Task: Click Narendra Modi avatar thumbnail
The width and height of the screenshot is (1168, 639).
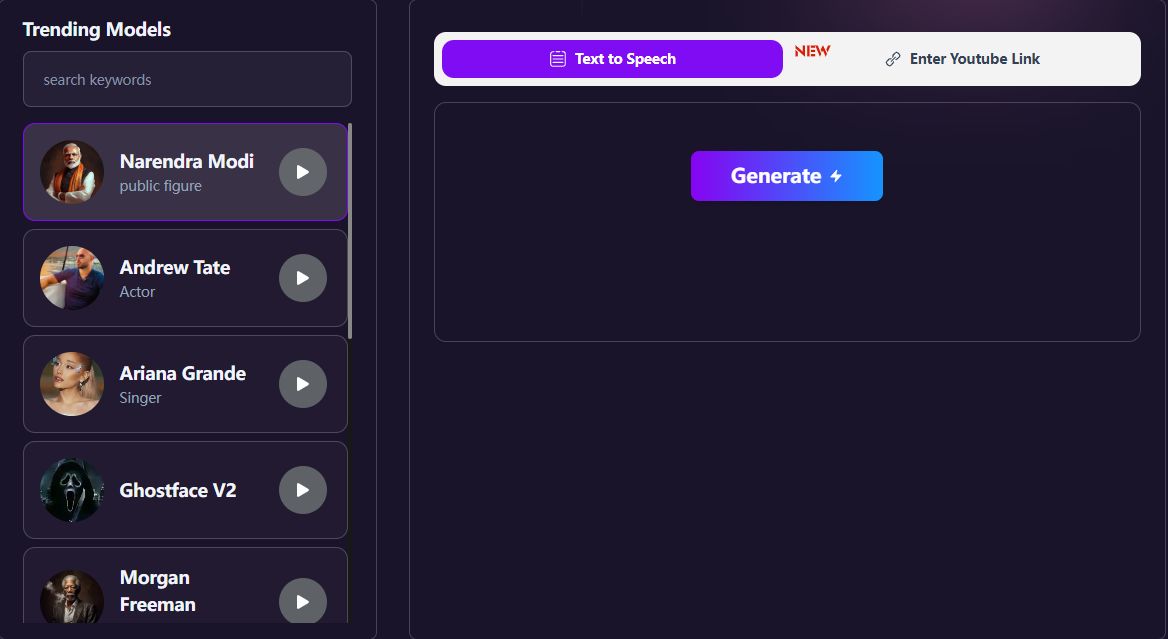Action: (72, 172)
